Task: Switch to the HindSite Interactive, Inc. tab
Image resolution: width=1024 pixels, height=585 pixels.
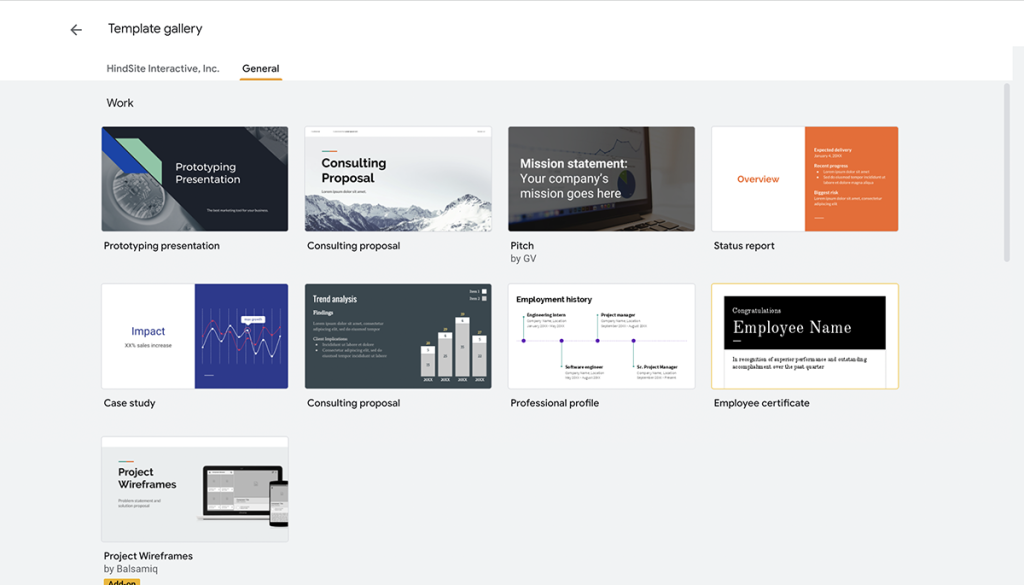Action: click(x=163, y=68)
